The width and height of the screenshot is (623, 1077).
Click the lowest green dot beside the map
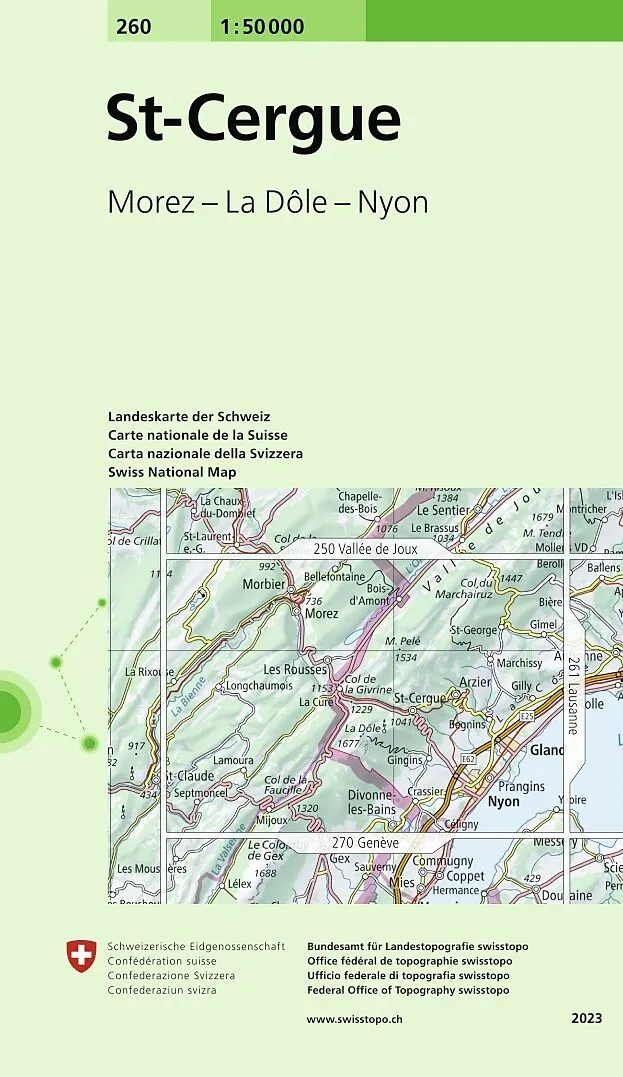click(90, 742)
